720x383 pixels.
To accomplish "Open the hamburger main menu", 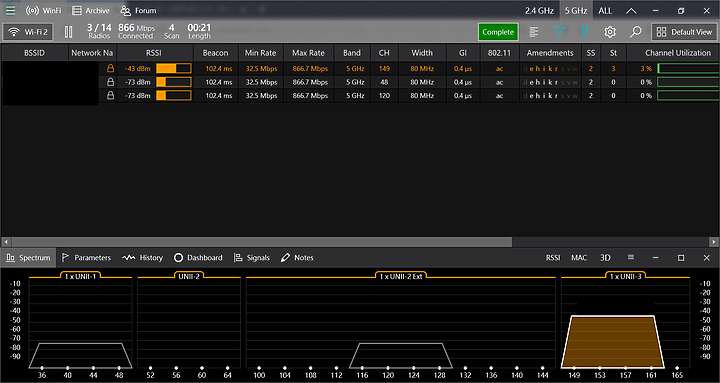I will 10,10.
